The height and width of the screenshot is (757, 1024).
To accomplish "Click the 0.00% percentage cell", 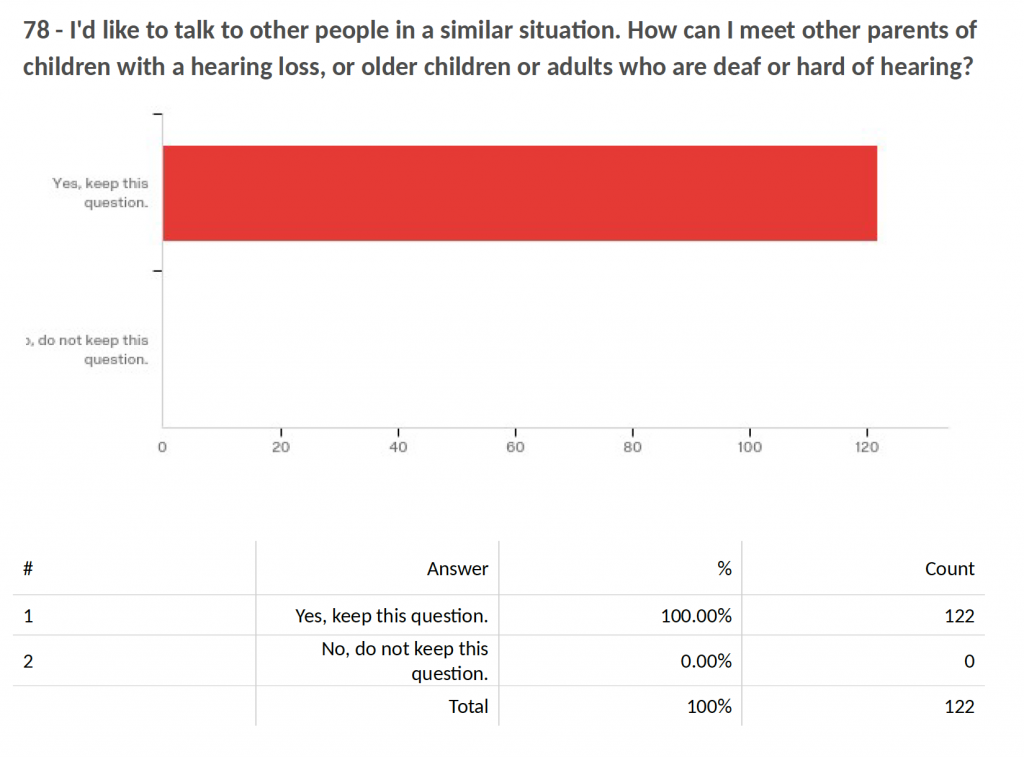I will click(x=706, y=661).
